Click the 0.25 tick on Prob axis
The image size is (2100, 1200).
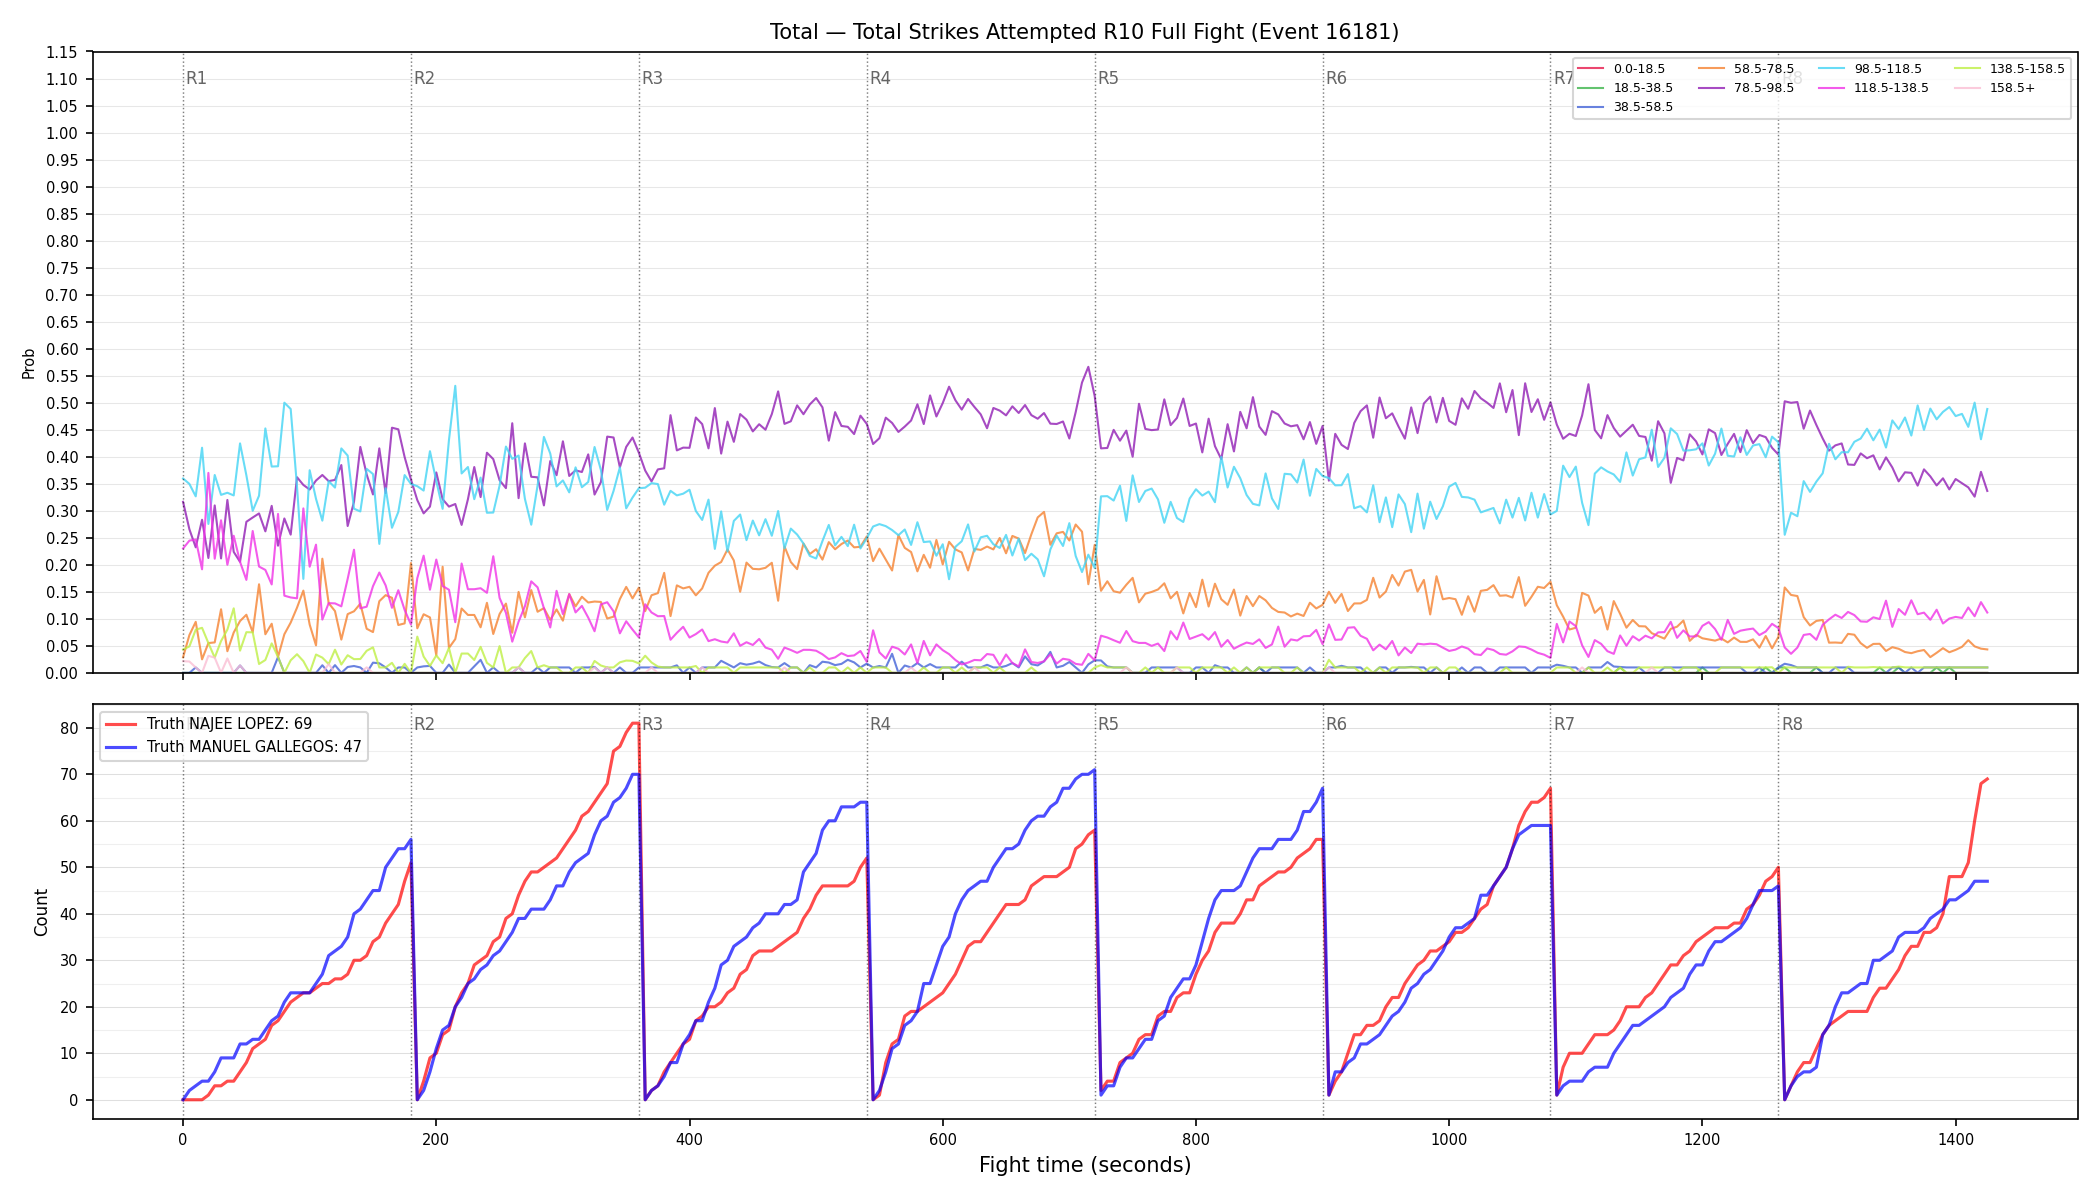pos(62,538)
